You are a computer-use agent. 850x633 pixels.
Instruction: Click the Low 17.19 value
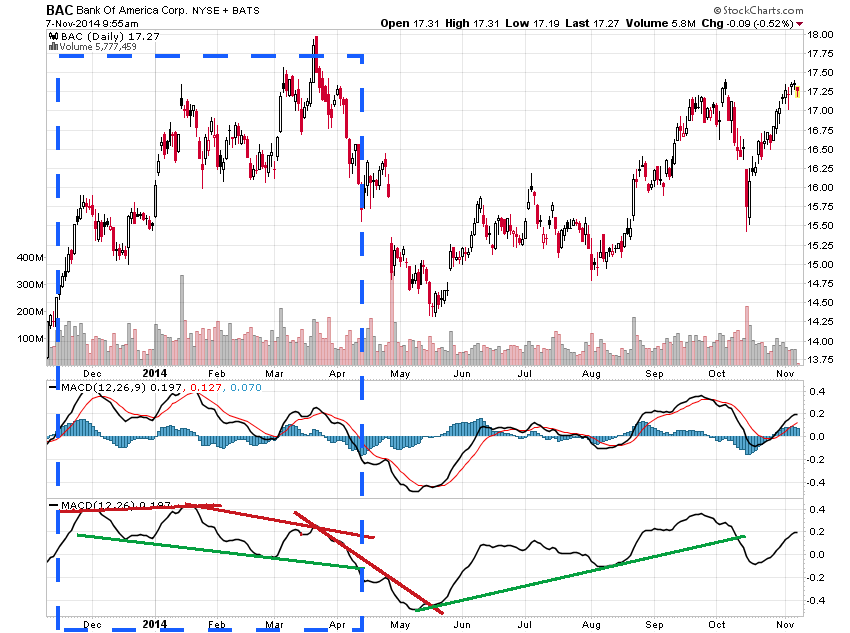pos(532,23)
